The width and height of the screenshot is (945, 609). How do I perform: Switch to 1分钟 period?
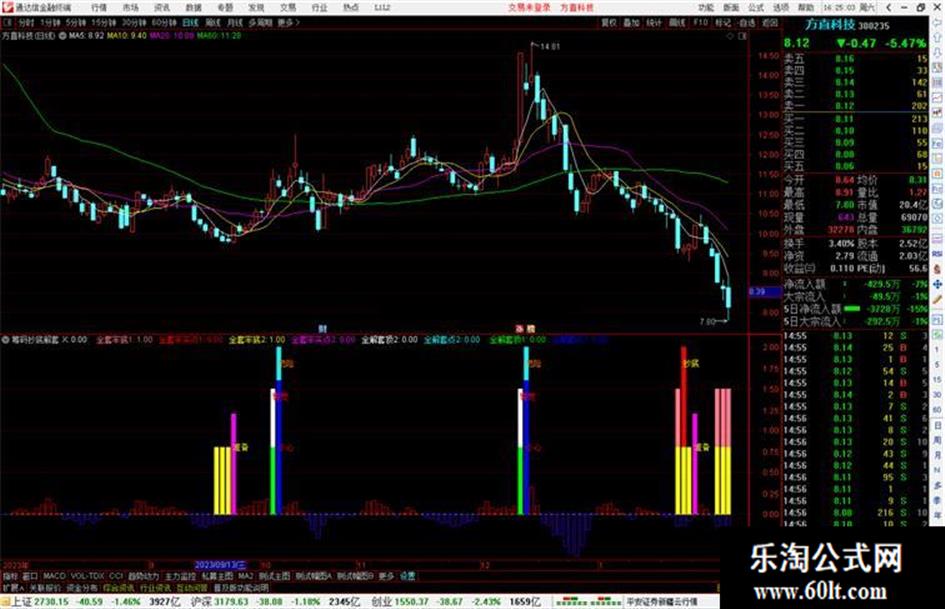(x=51, y=22)
